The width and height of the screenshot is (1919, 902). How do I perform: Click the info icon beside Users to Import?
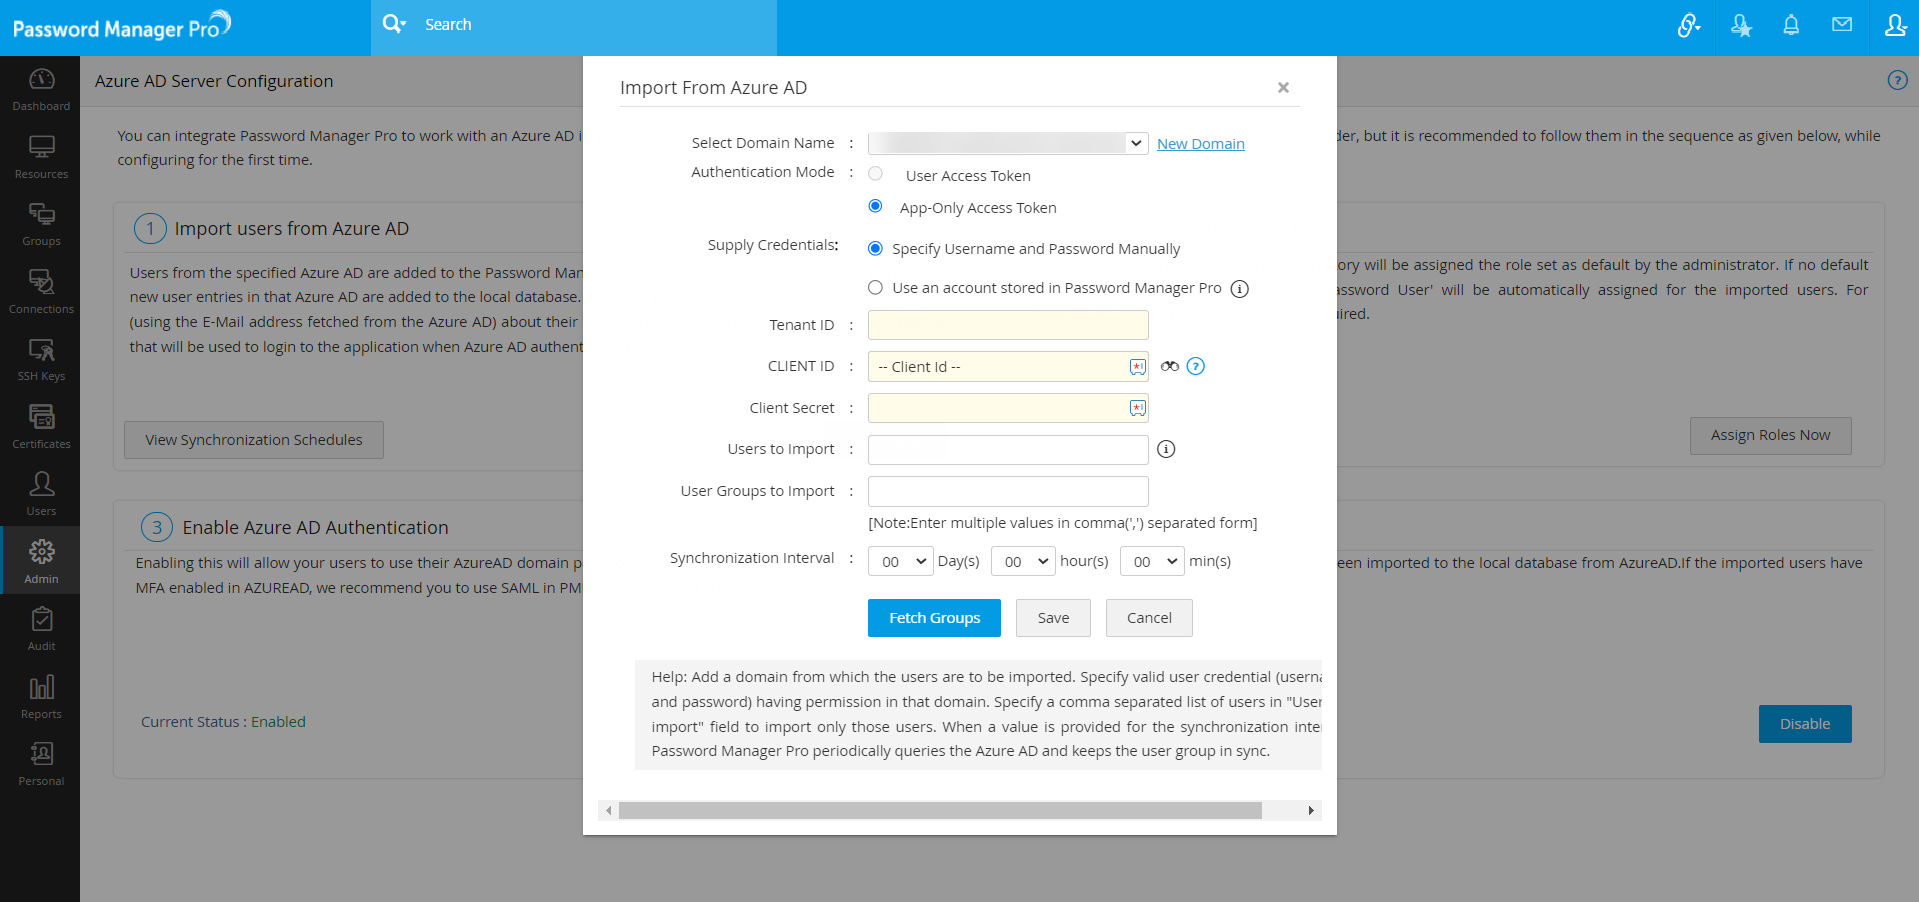tap(1166, 449)
